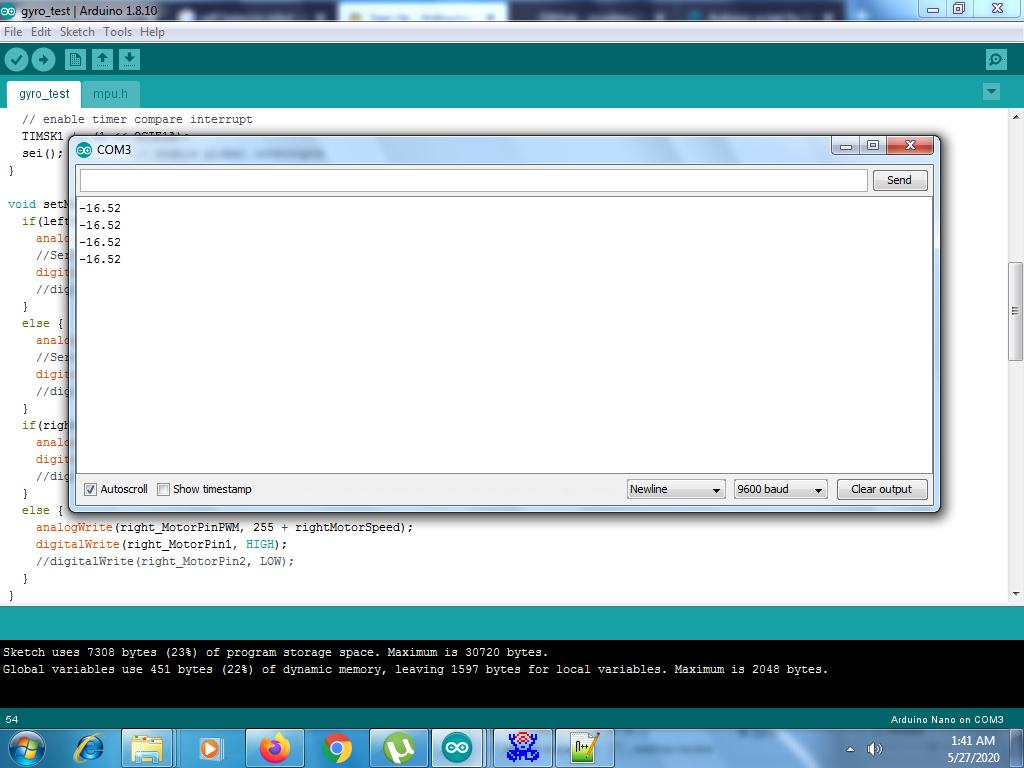Click the sei(); code line
Viewport: 1024px width, 768px height.
[42, 153]
